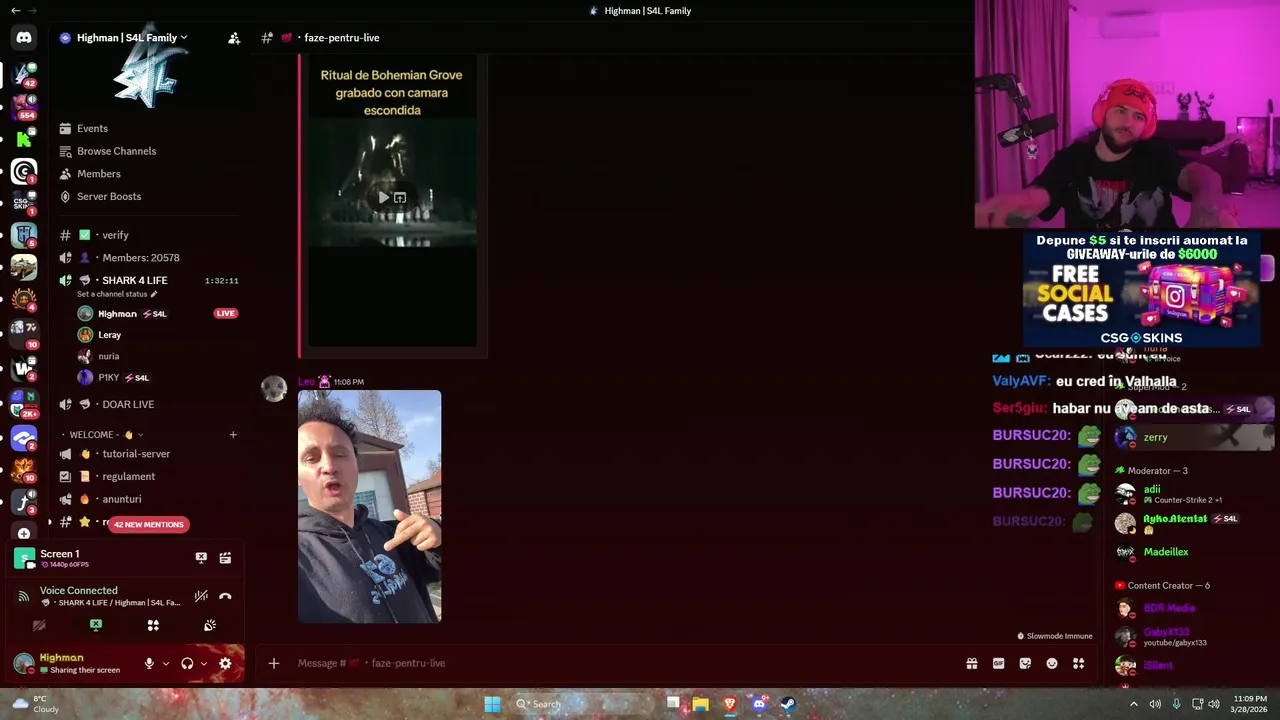The height and width of the screenshot is (720, 1280).
Task: Open emoji picker
Action: tap(1052, 663)
